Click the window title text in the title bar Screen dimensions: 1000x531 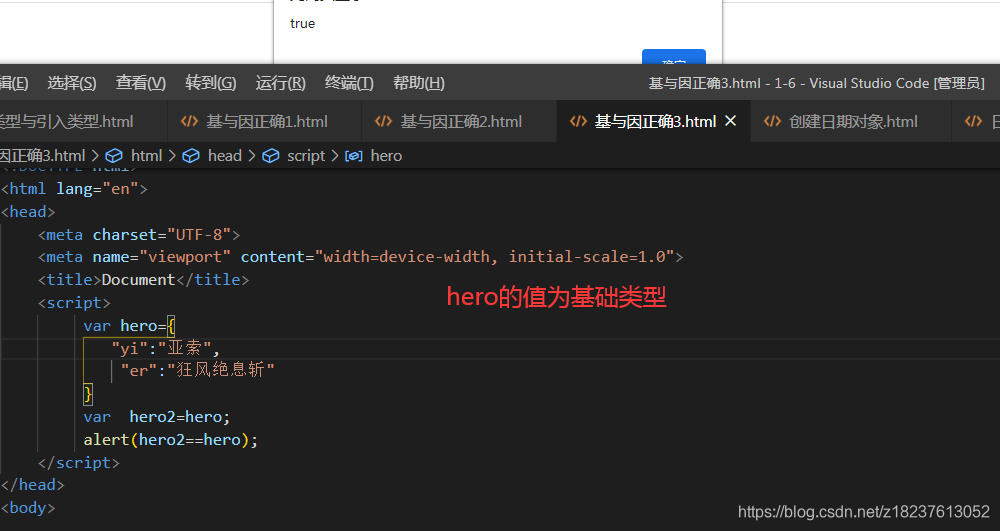click(x=816, y=84)
